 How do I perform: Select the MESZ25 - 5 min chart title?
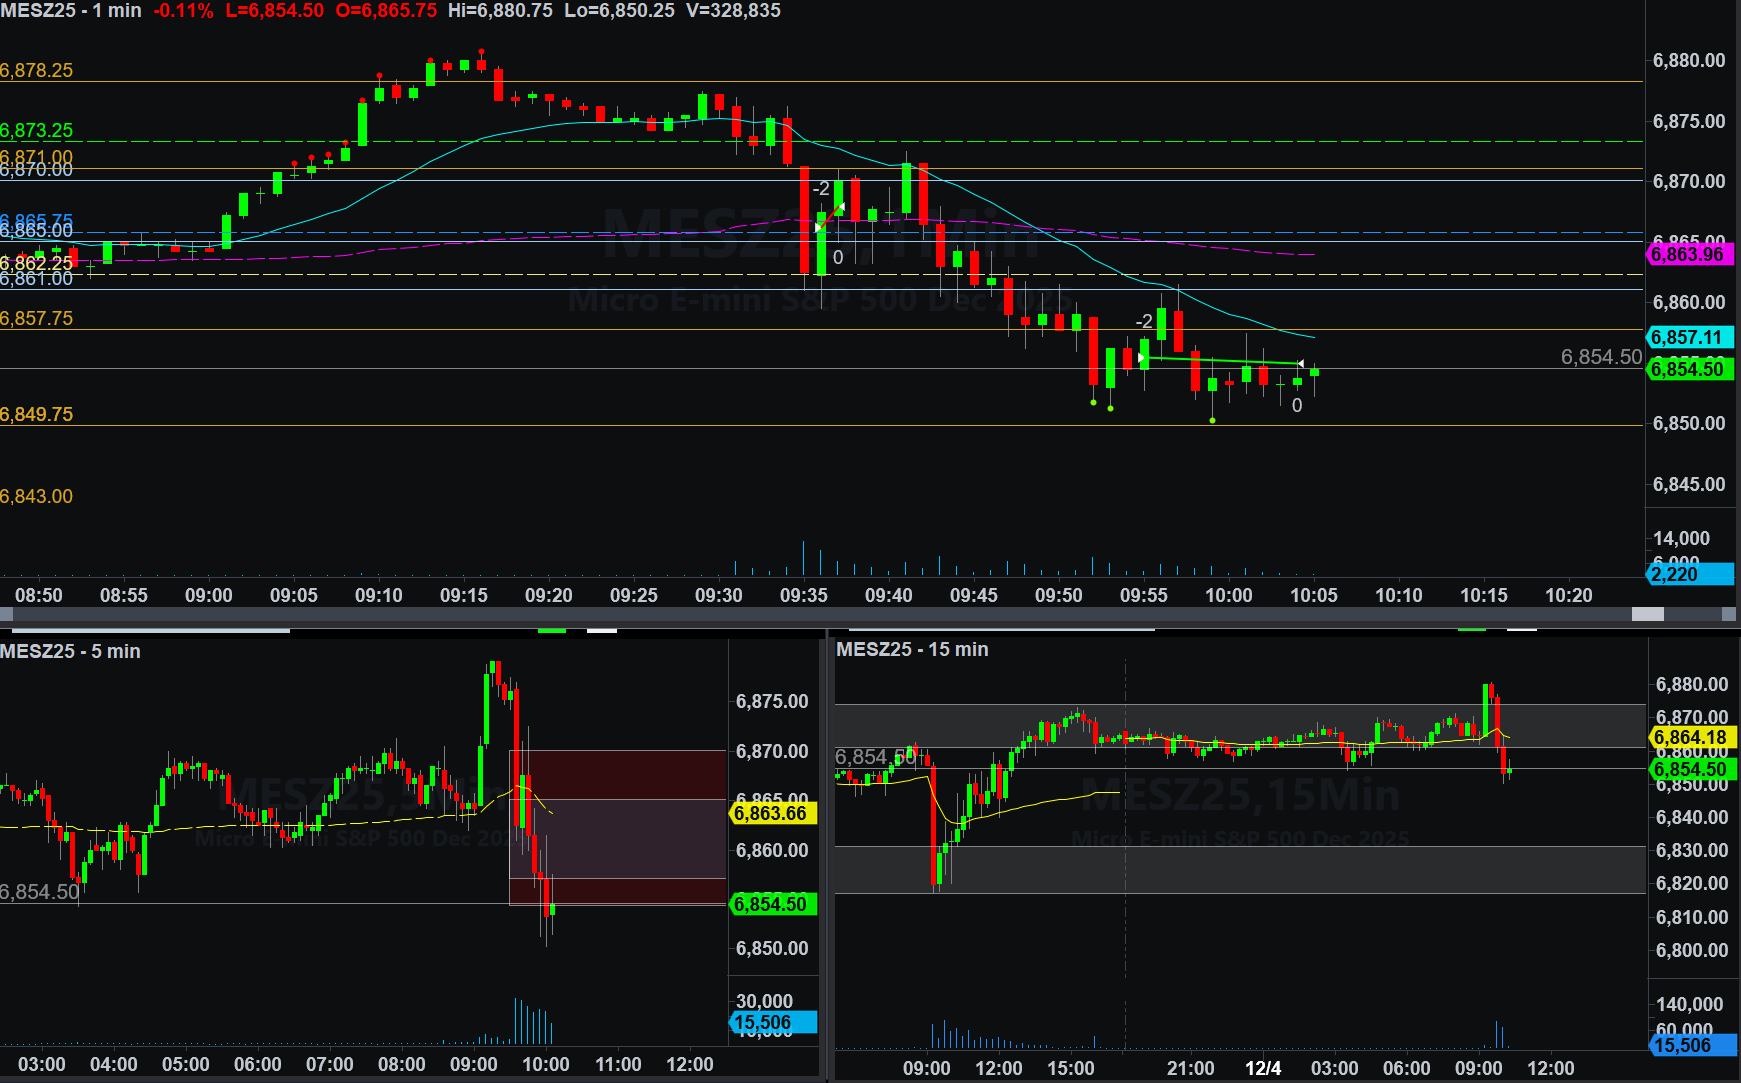(71, 651)
